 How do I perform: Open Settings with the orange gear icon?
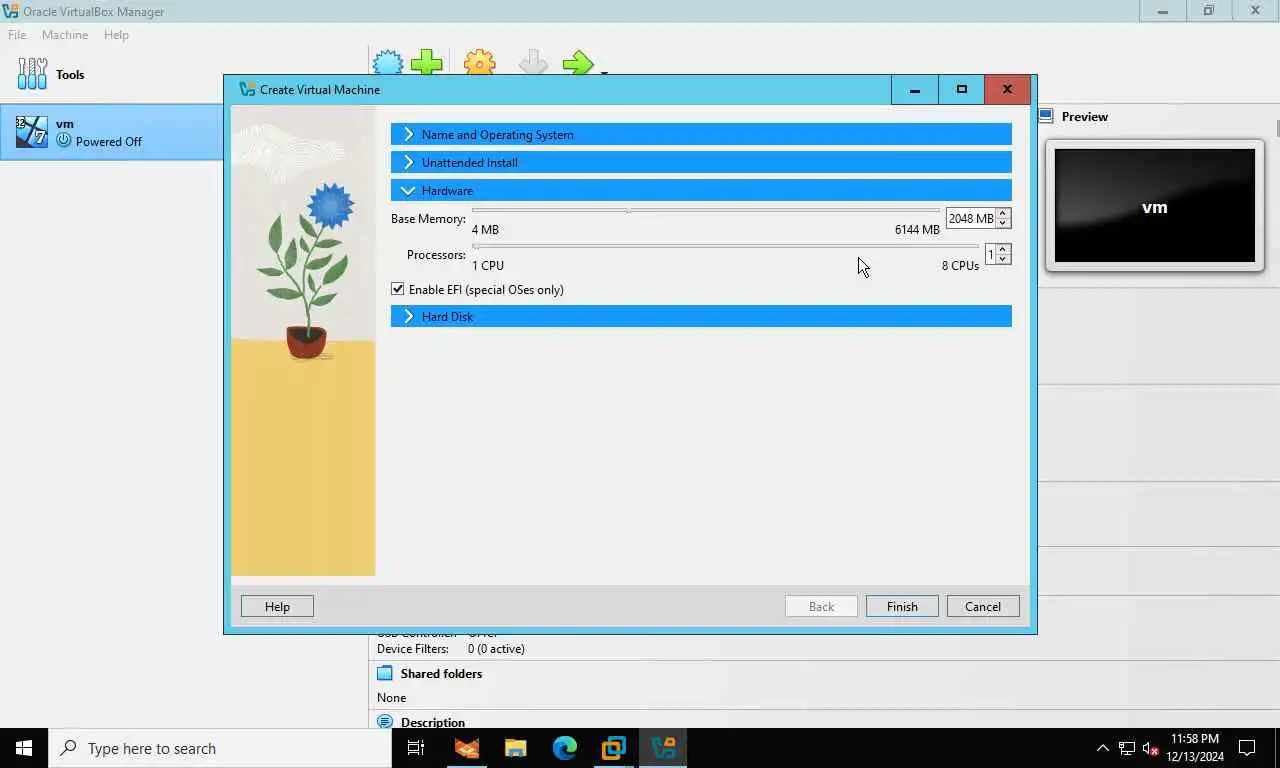pyautogui.click(x=480, y=63)
